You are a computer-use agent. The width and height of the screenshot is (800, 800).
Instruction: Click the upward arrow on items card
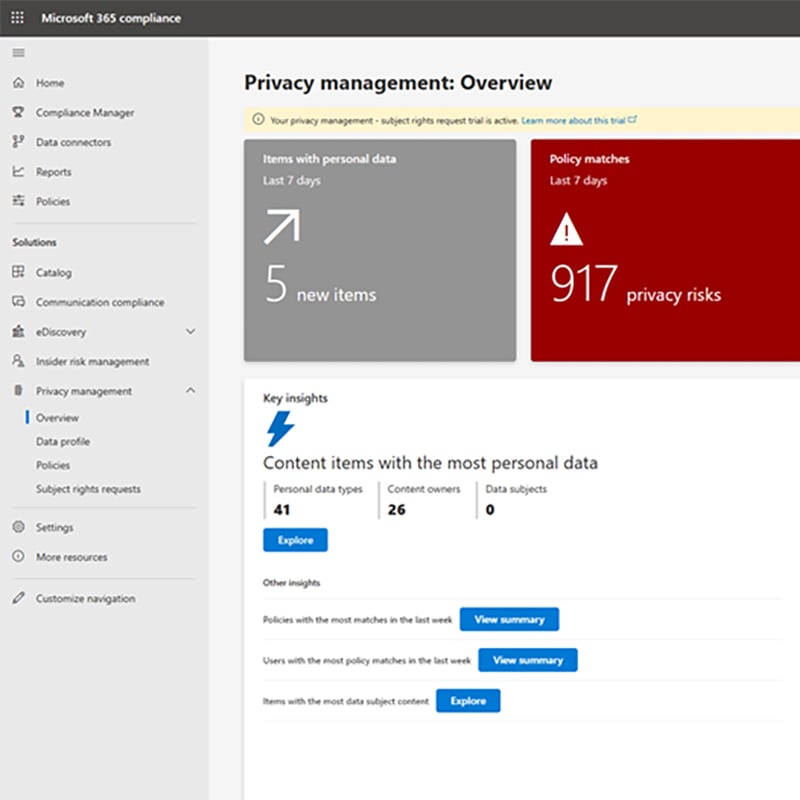[282, 227]
